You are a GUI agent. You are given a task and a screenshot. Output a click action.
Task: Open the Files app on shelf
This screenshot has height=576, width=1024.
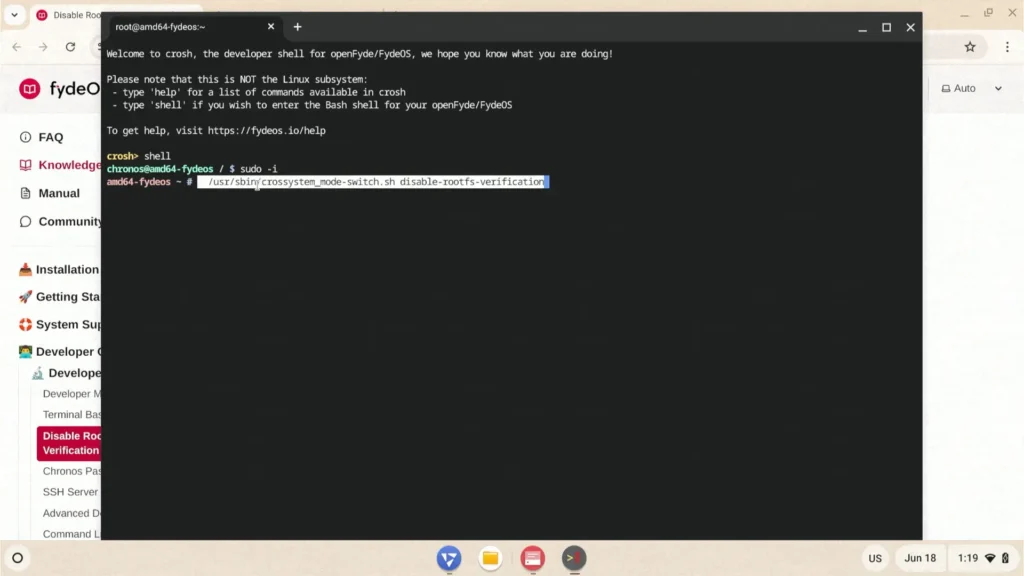pos(490,558)
